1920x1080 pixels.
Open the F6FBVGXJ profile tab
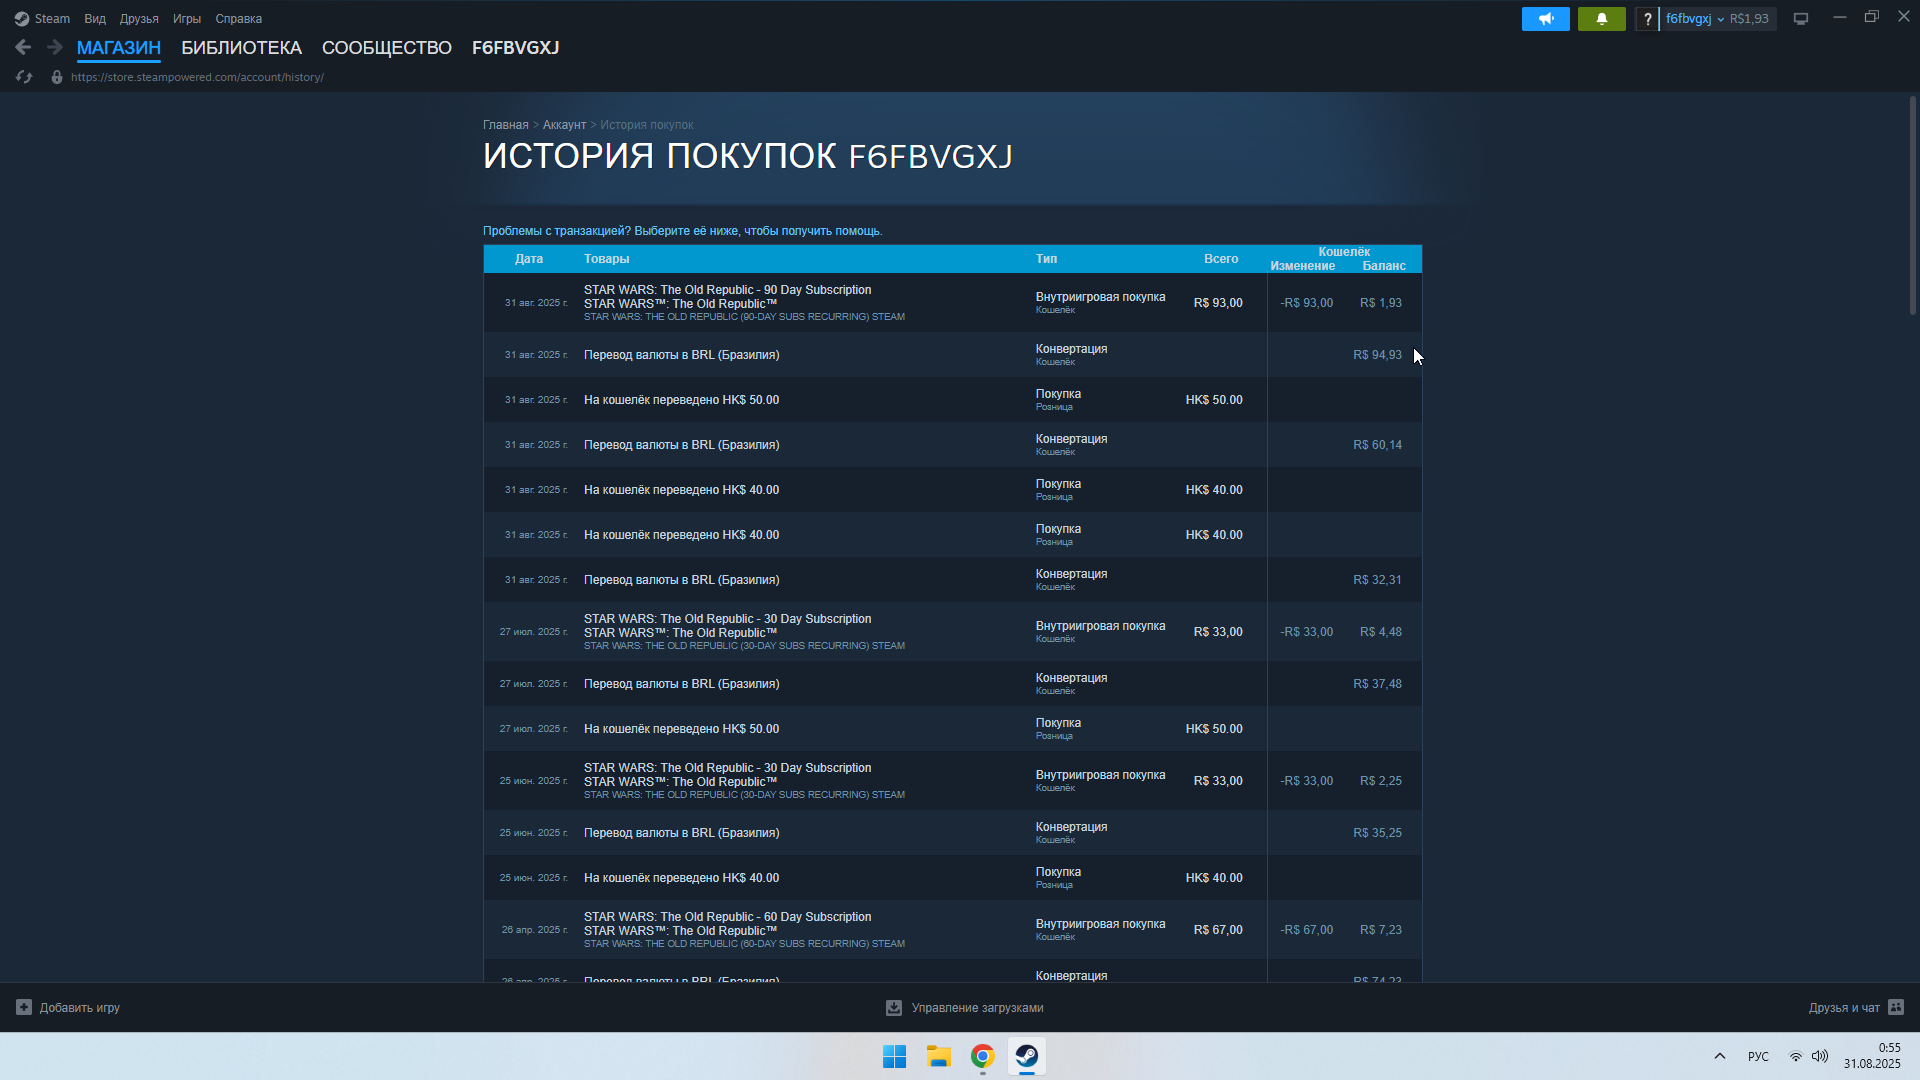point(515,48)
